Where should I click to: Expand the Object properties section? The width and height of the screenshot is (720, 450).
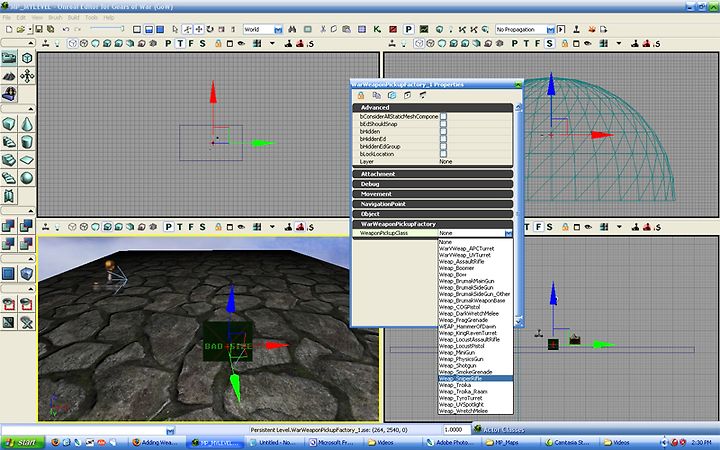(433, 214)
